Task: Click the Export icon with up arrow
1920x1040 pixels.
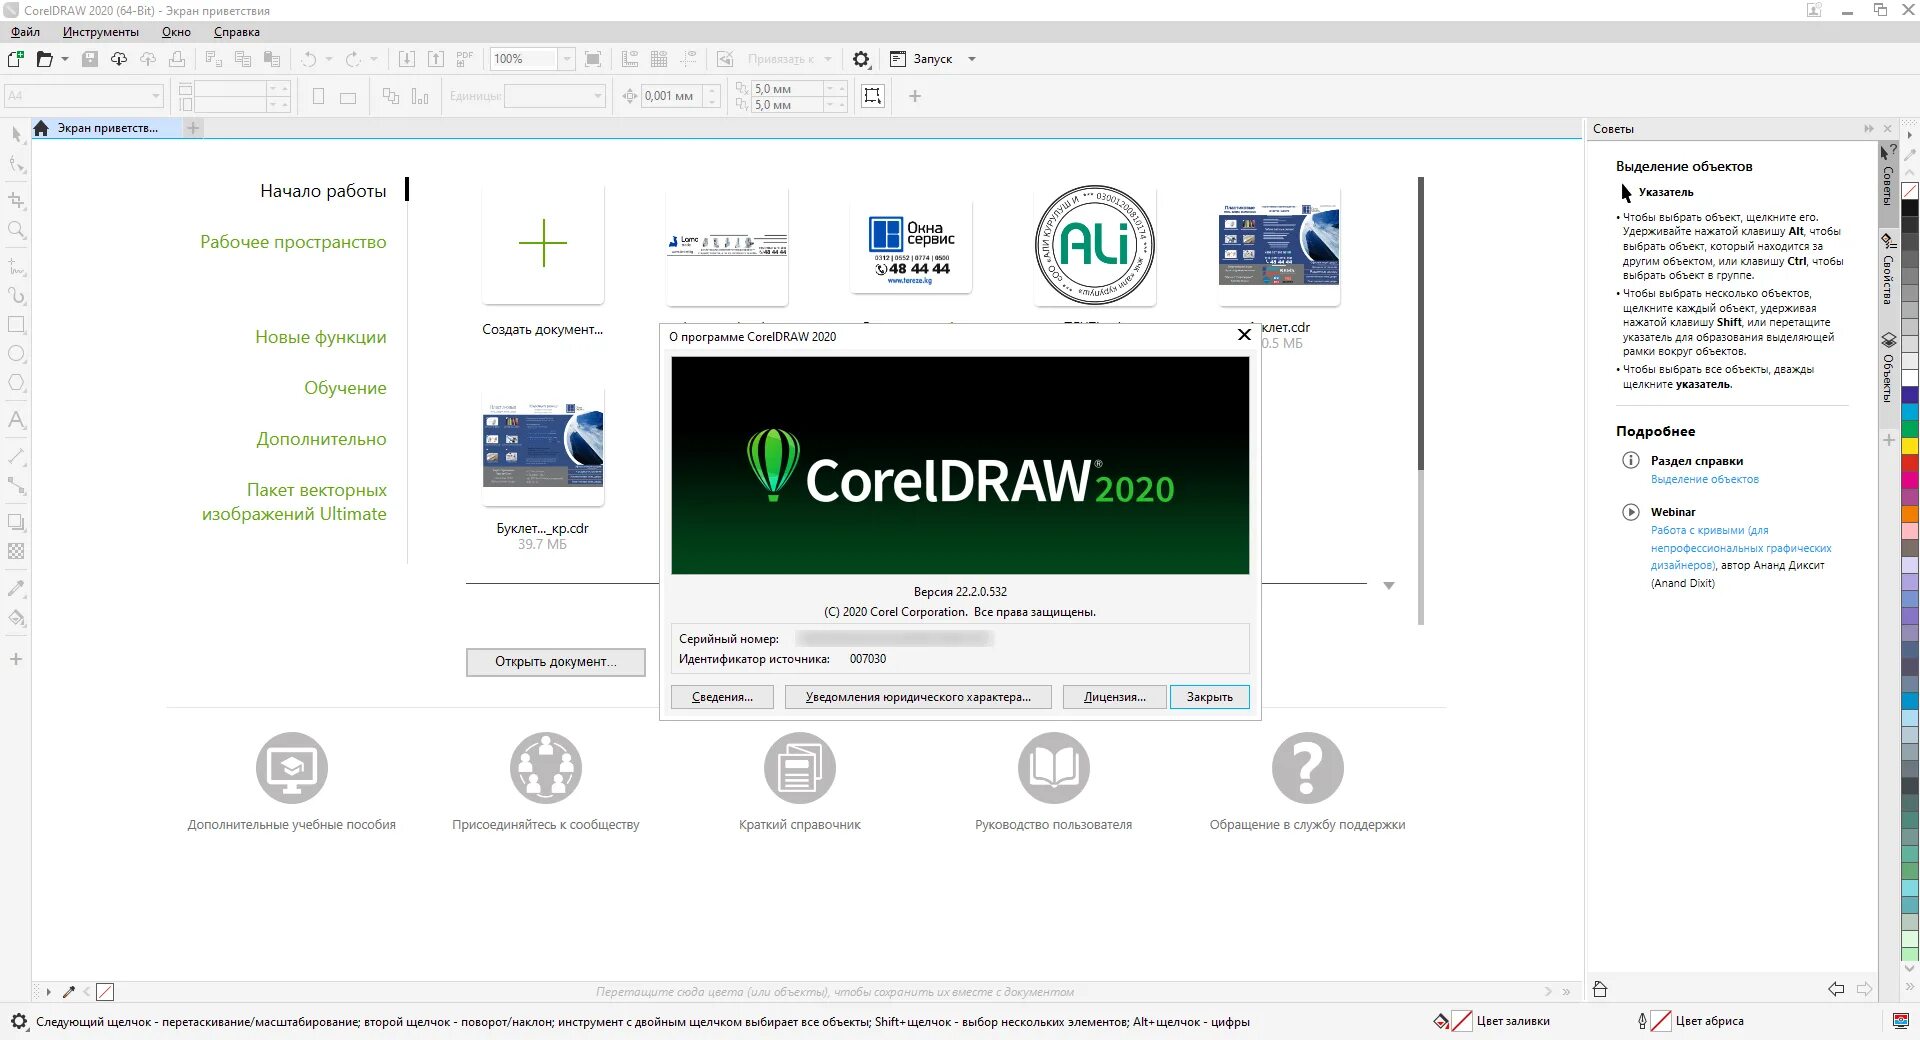Action: [x=436, y=59]
